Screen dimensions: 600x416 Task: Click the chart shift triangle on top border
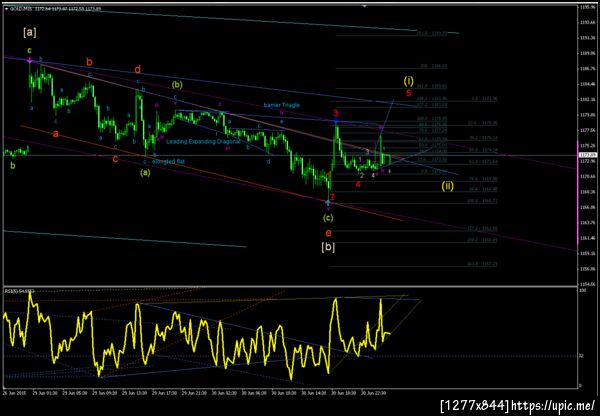(364, 6)
